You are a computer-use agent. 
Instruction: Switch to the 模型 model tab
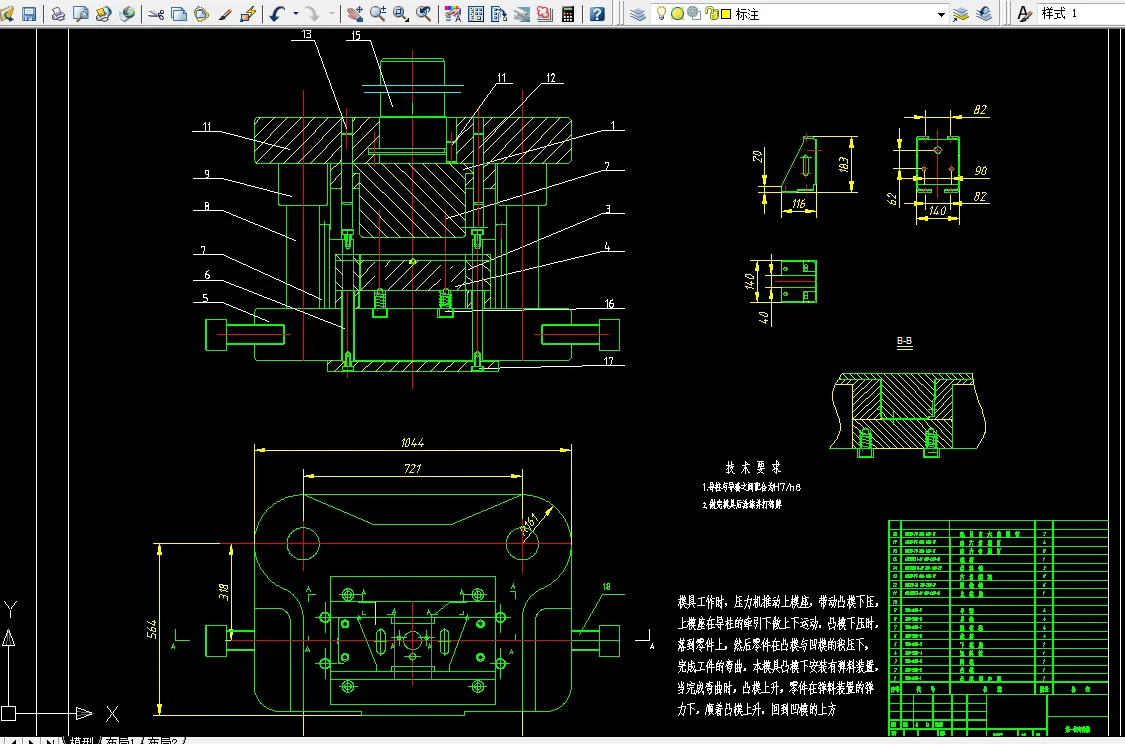coord(80,740)
